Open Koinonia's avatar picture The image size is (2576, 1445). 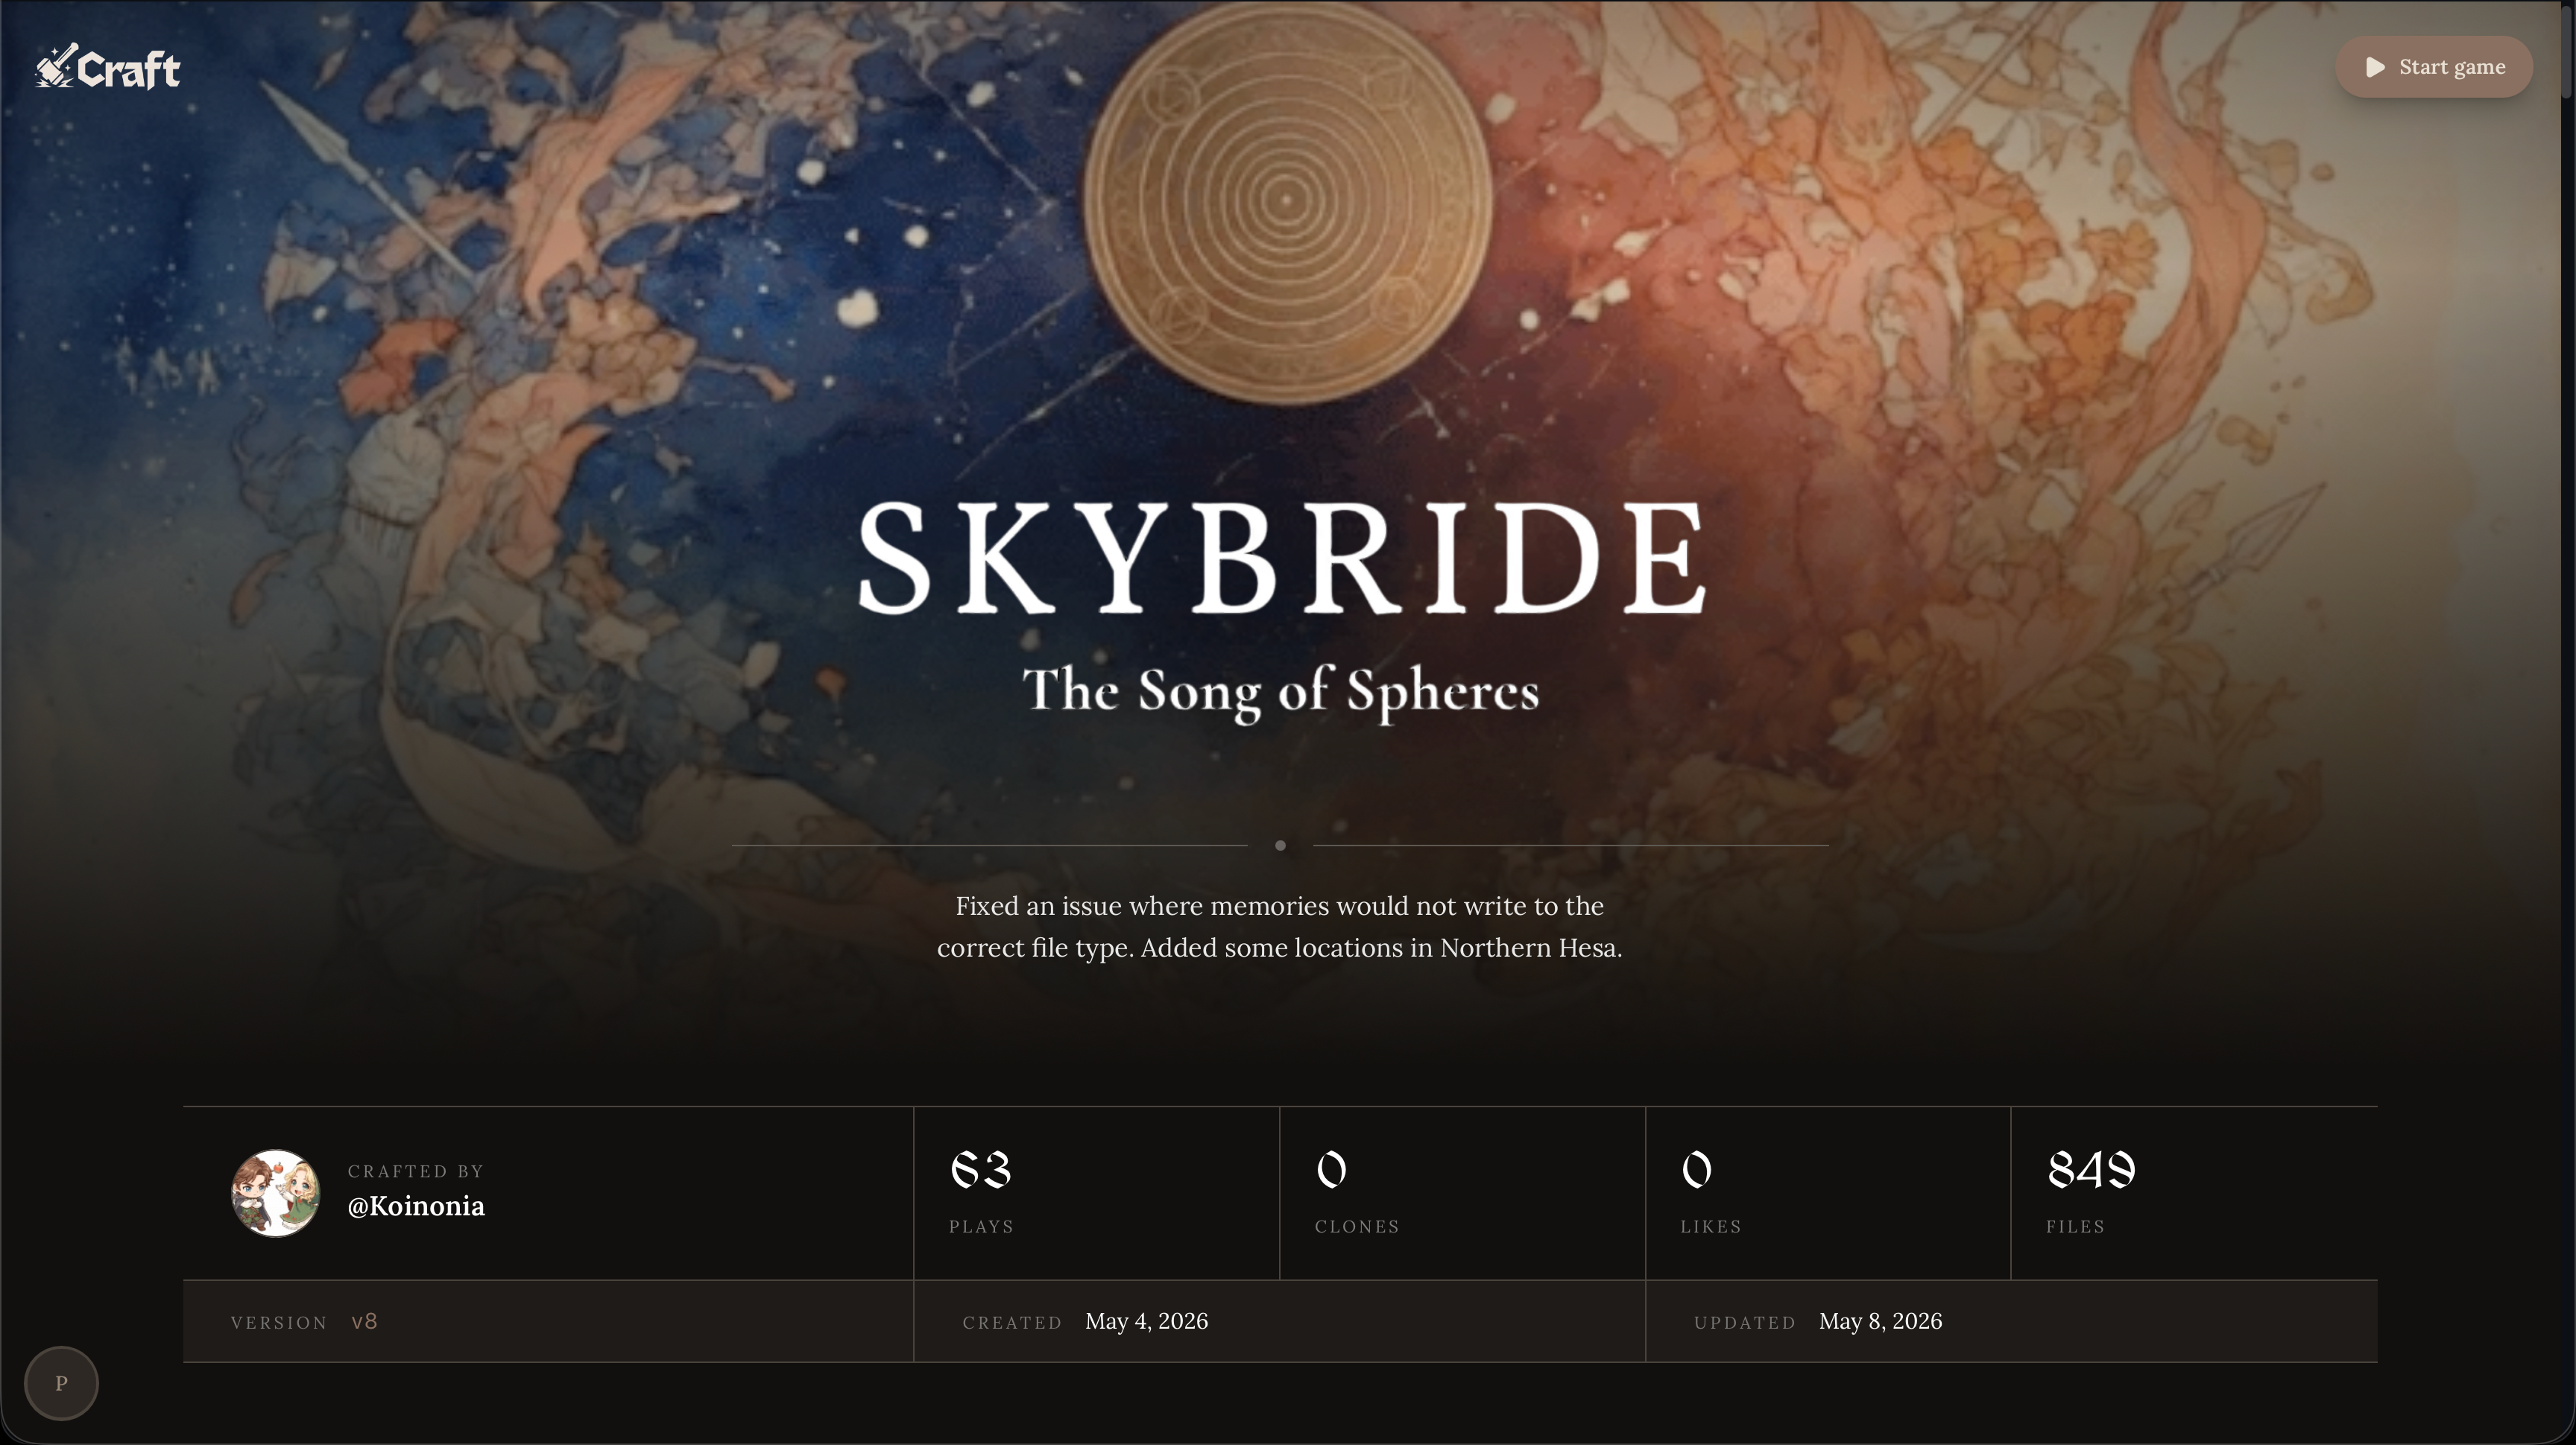point(275,1193)
